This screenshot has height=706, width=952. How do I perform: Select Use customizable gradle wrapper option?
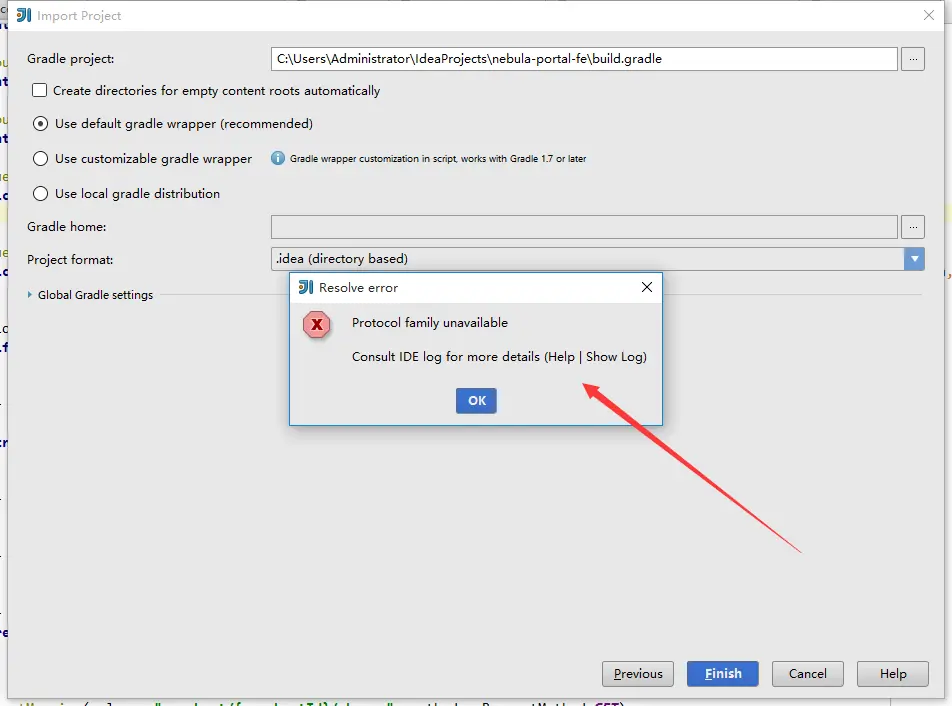tap(40, 158)
